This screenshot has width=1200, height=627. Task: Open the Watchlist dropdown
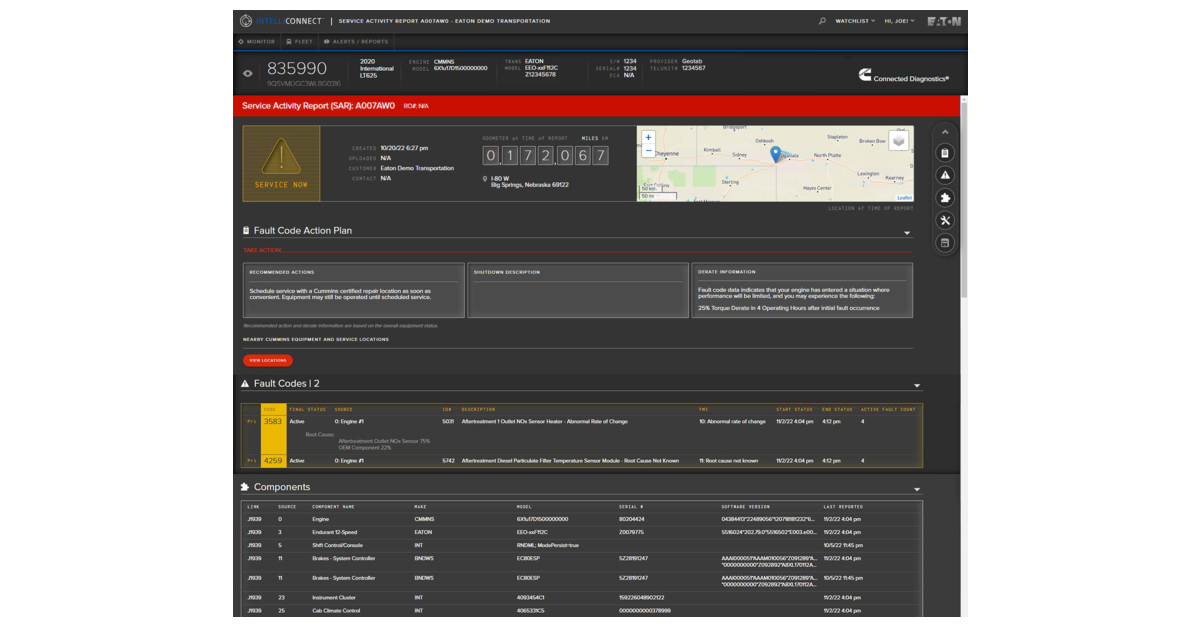tap(854, 20)
